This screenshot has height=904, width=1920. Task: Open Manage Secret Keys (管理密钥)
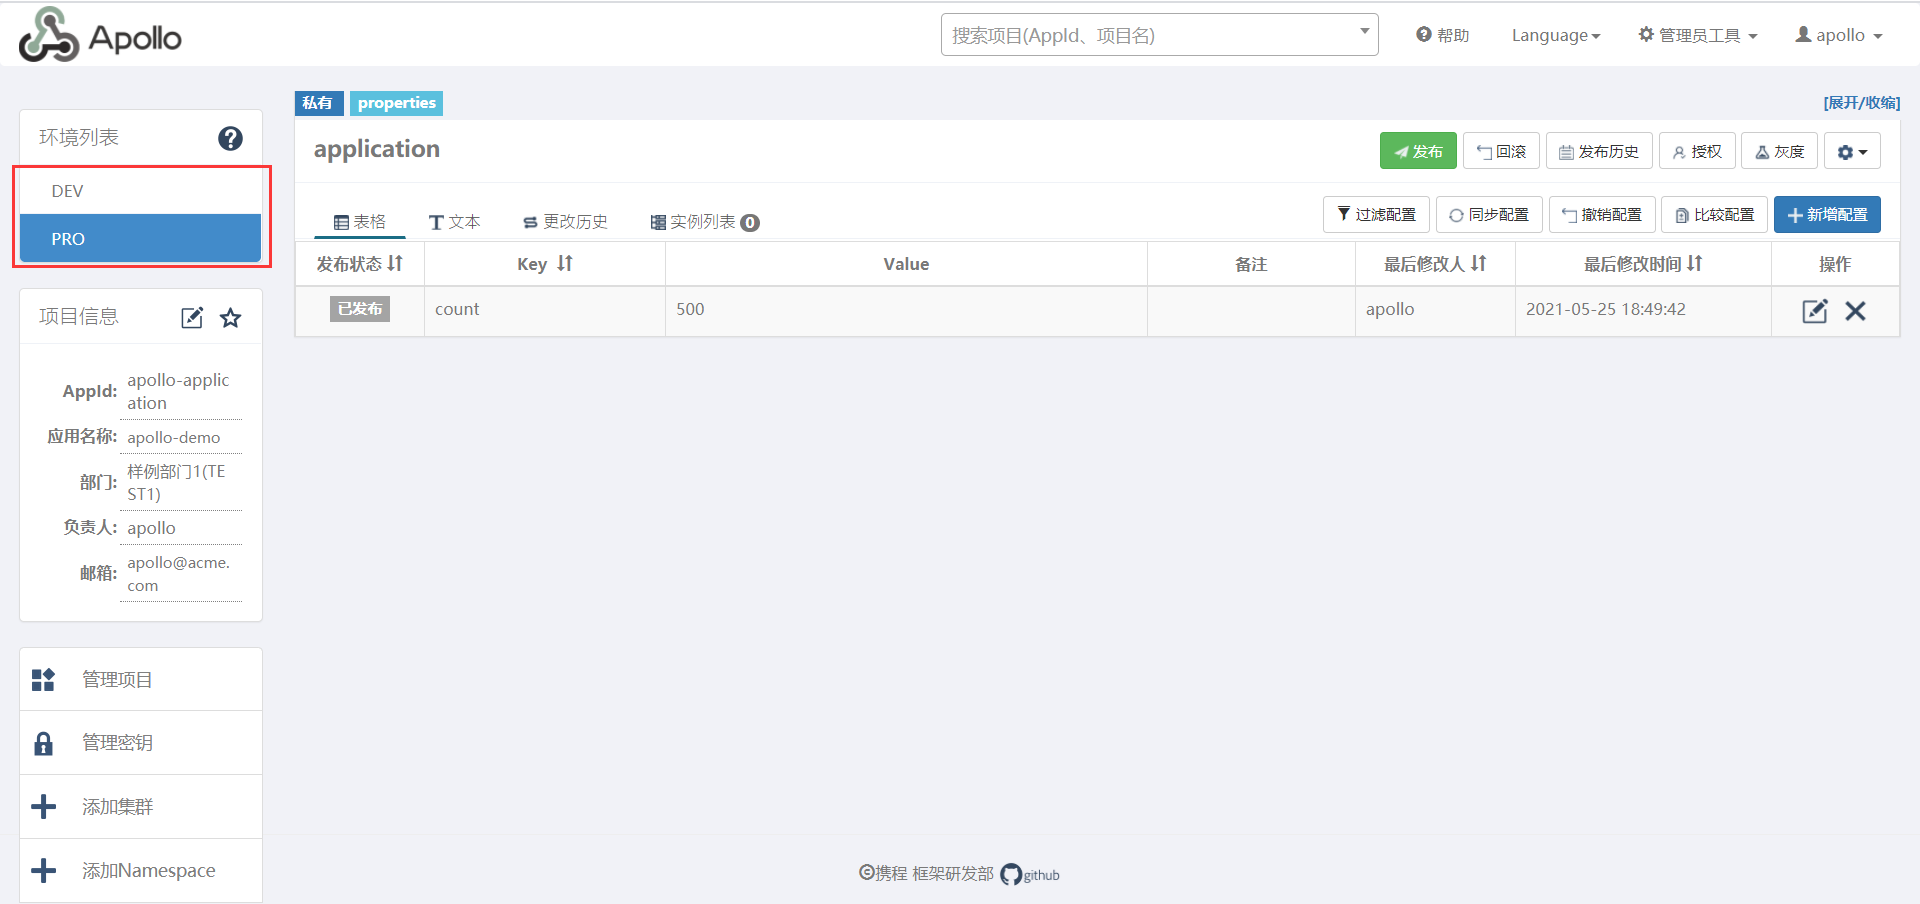[x=141, y=743]
